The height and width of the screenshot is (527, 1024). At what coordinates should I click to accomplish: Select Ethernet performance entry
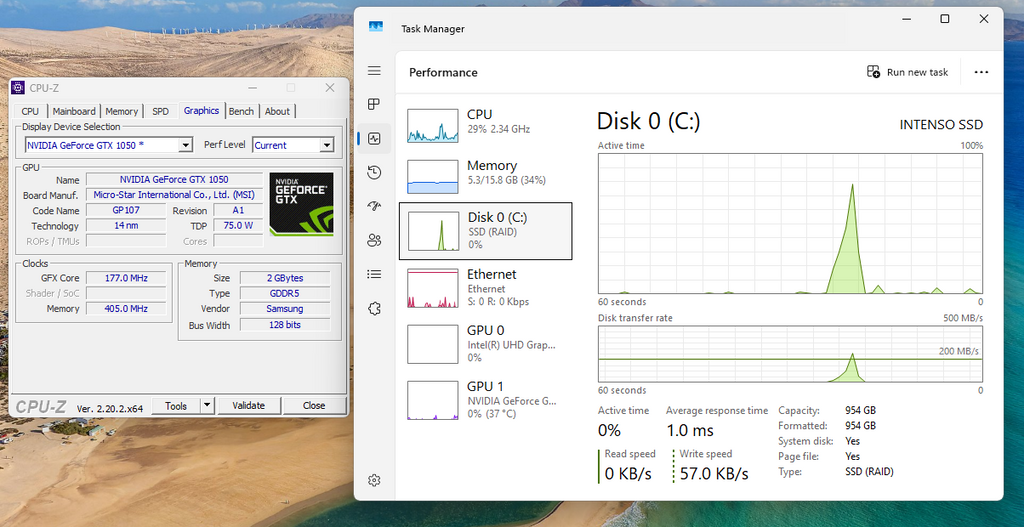click(x=485, y=287)
